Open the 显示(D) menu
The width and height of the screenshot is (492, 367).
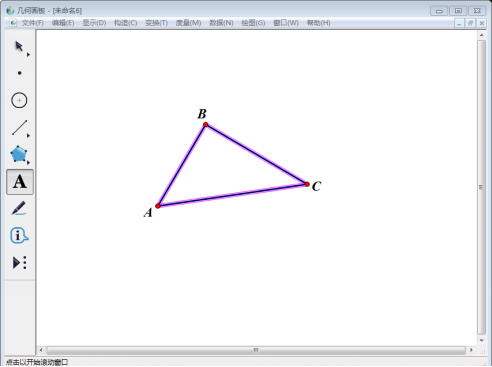(94, 23)
